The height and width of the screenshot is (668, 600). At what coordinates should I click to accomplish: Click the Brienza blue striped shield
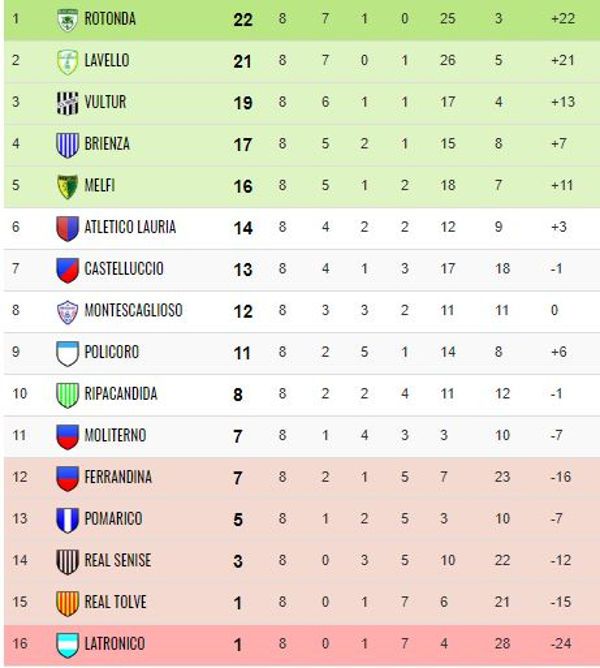[x=67, y=145]
